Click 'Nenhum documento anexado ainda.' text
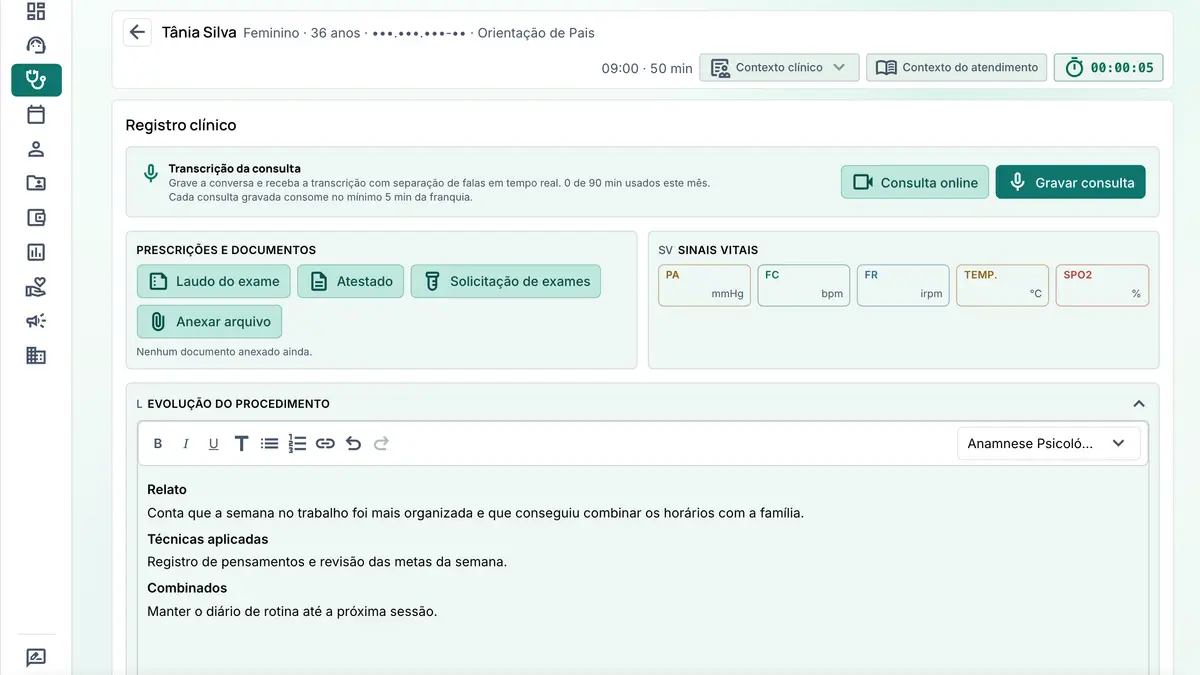The height and width of the screenshot is (675, 1200). pos(224,352)
